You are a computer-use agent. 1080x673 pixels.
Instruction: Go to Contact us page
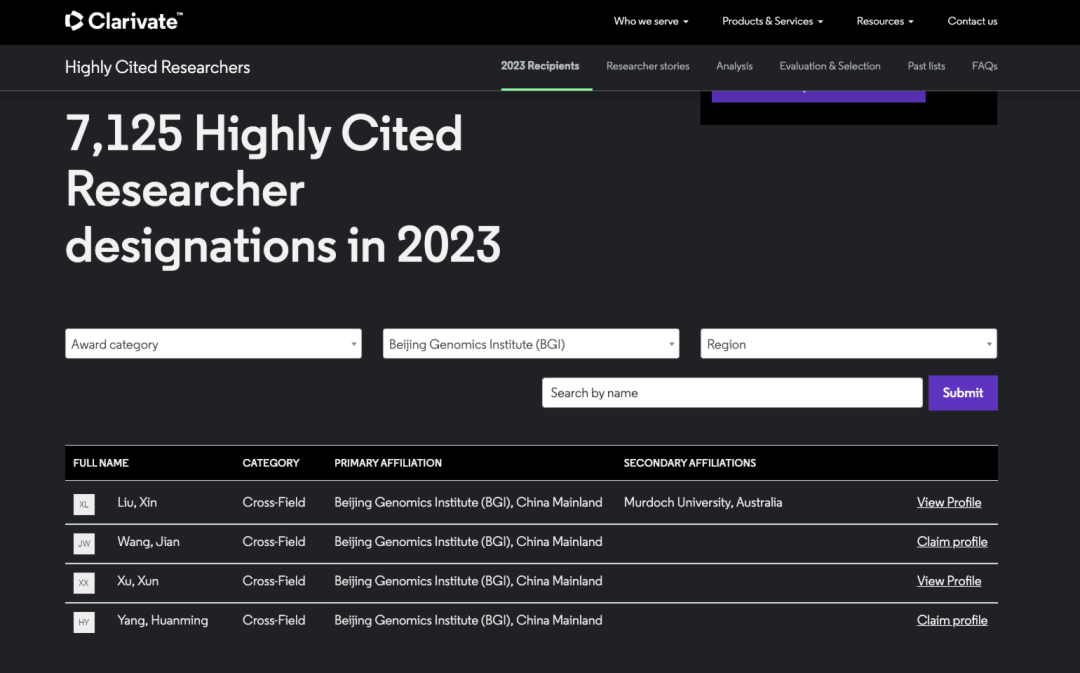(972, 21)
